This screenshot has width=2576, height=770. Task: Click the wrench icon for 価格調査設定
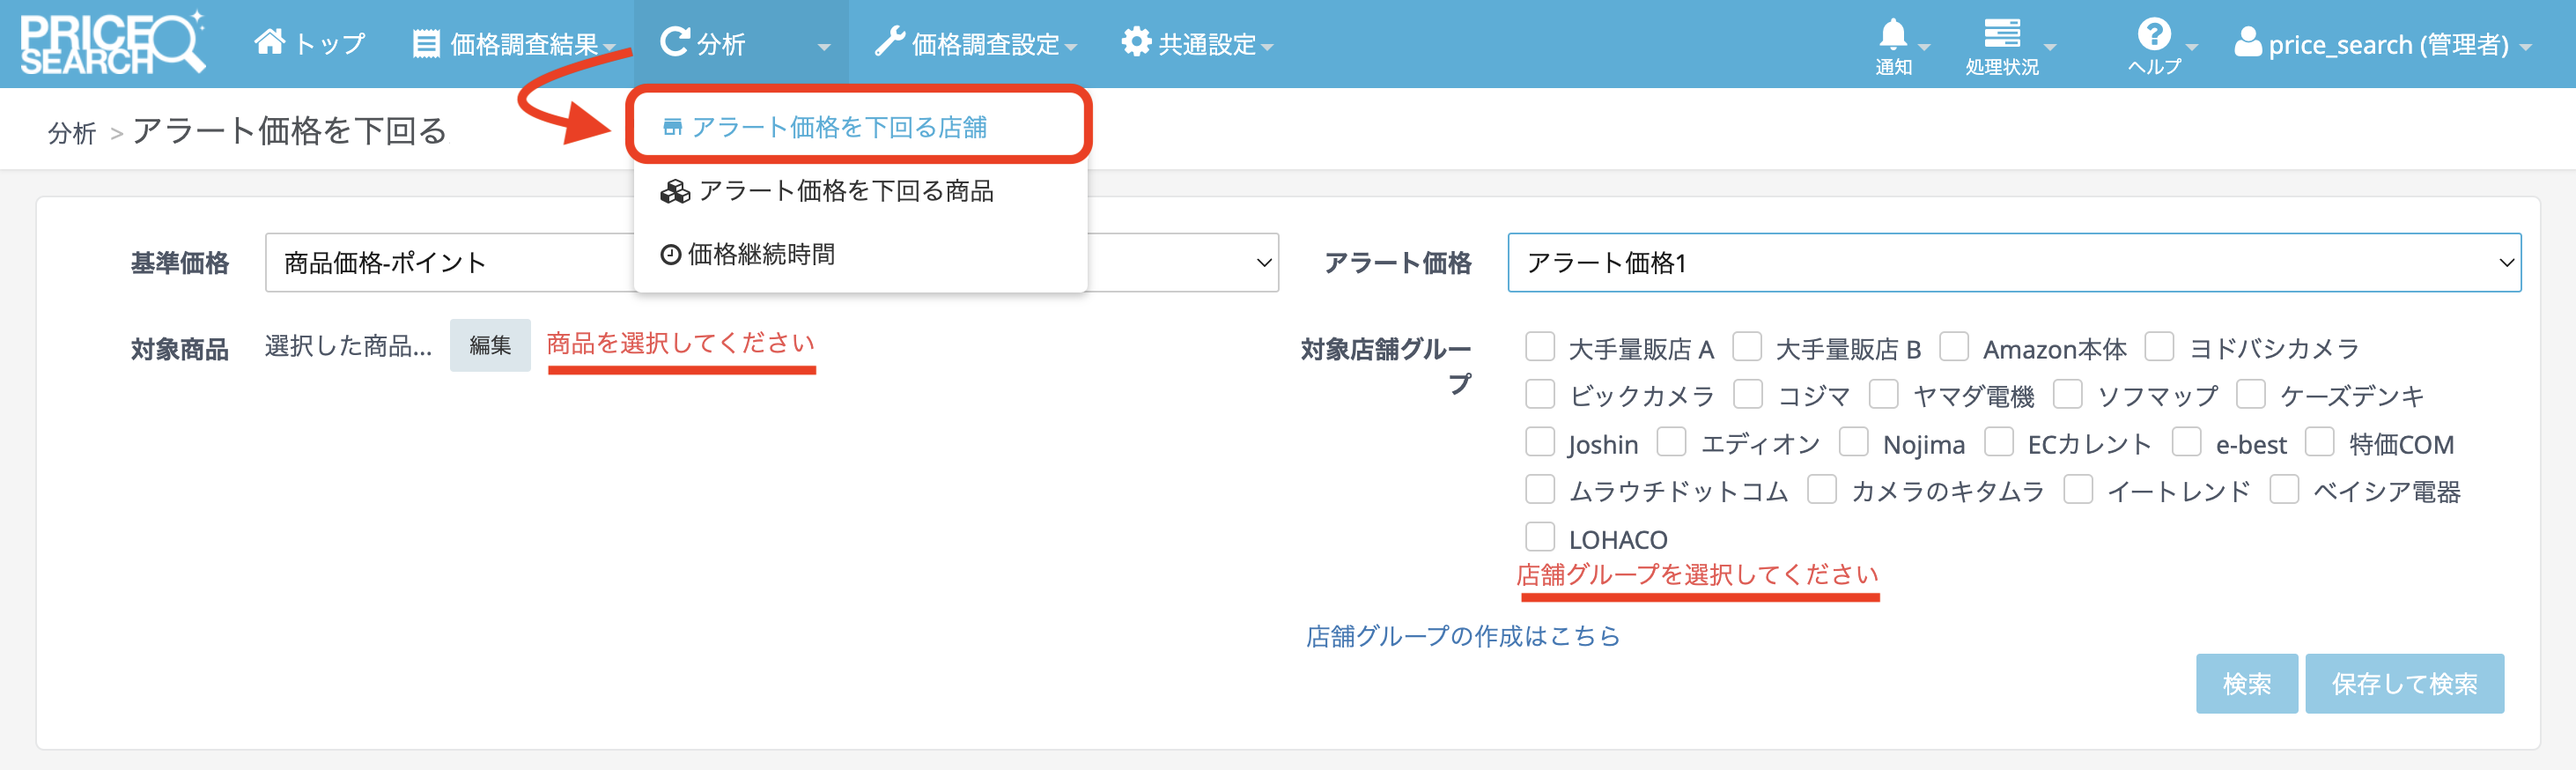[x=888, y=42]
